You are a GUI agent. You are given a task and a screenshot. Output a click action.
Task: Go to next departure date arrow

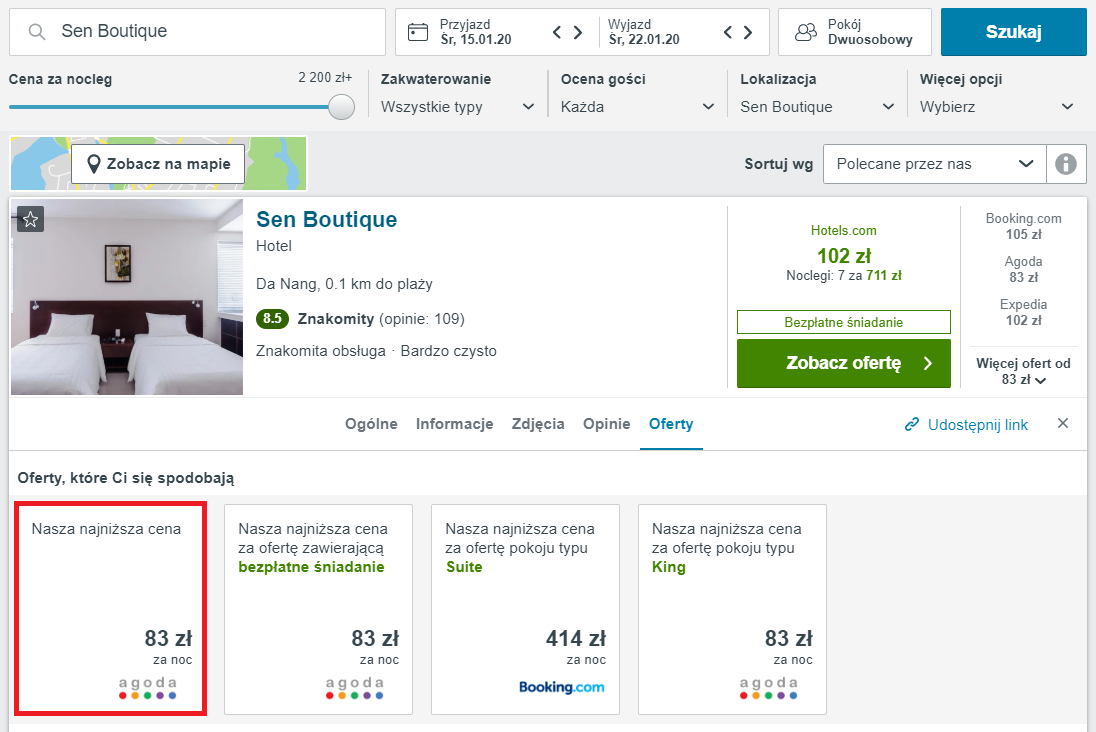(x=748, y=32)
